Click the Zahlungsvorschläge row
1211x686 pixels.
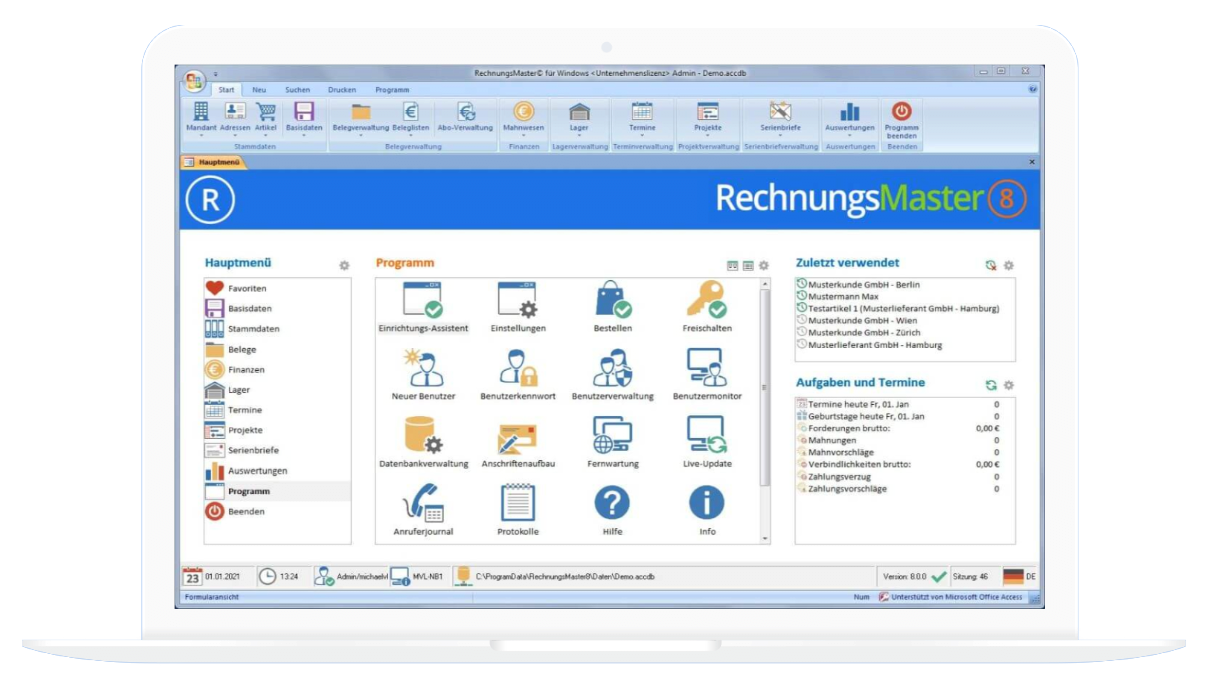tap(898, 489)
